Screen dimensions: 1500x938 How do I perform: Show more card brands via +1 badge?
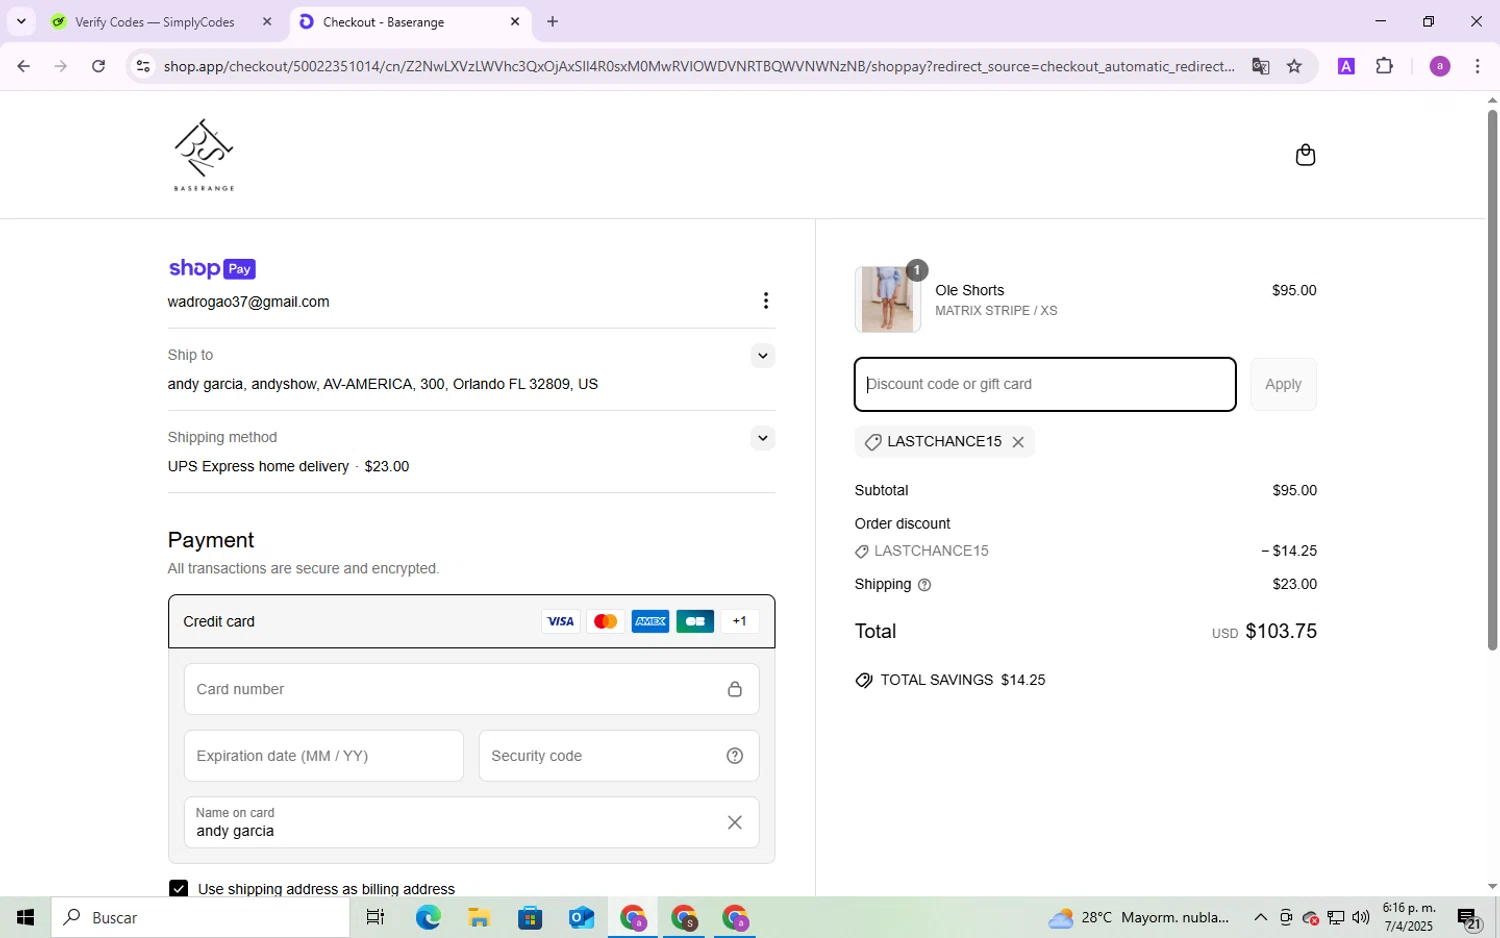click(740, 621)
